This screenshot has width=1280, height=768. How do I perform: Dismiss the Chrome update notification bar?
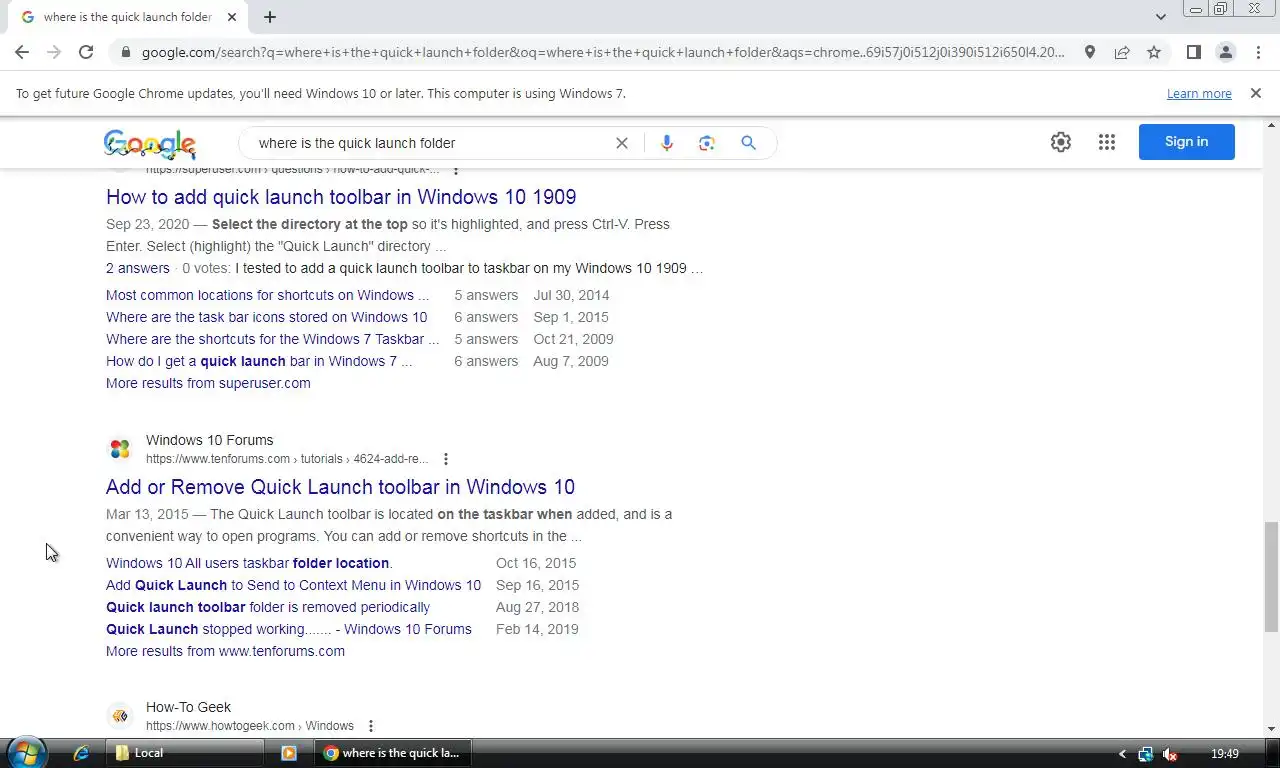click(1256, 93)
